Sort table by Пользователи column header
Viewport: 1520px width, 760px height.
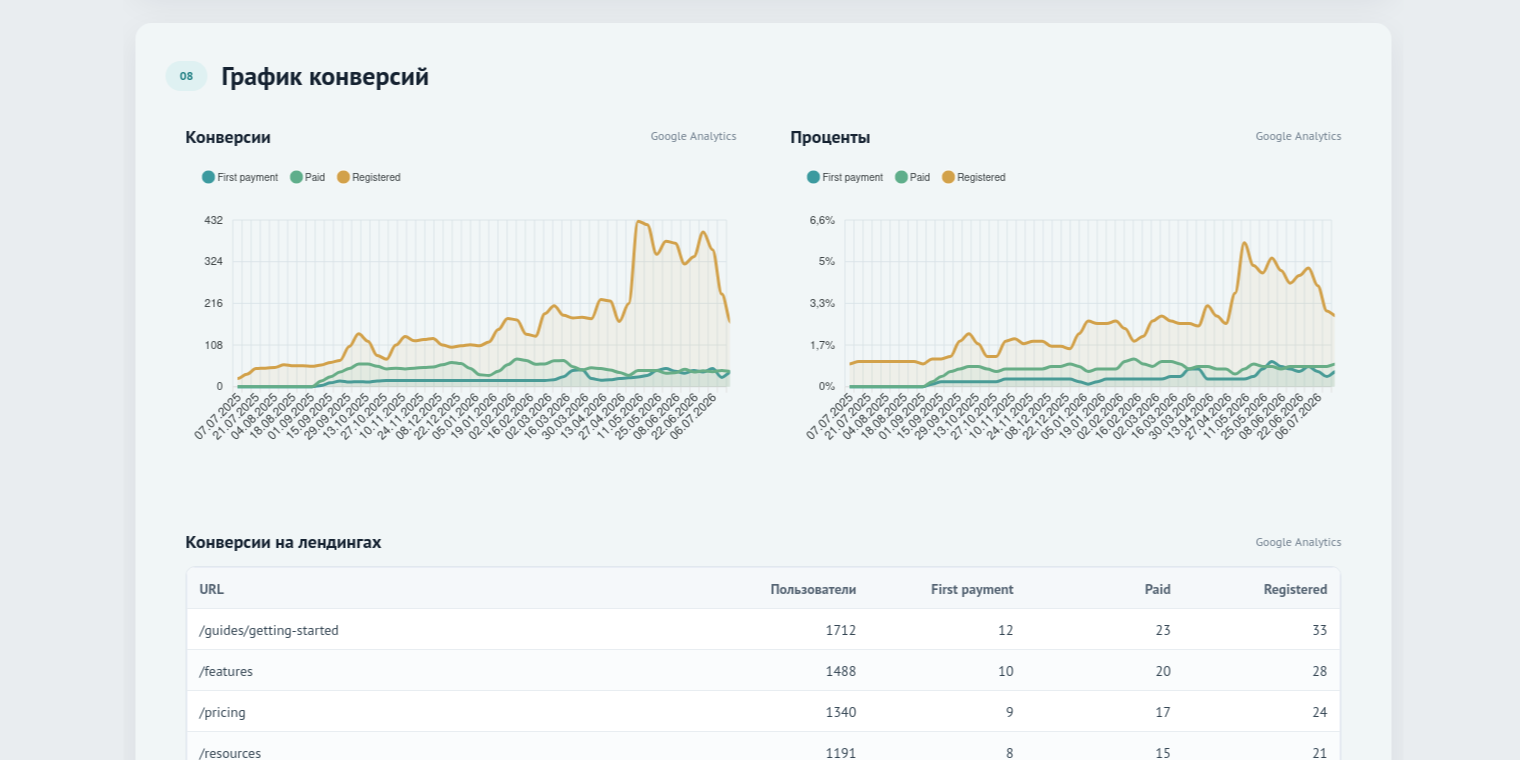point(813,589)
